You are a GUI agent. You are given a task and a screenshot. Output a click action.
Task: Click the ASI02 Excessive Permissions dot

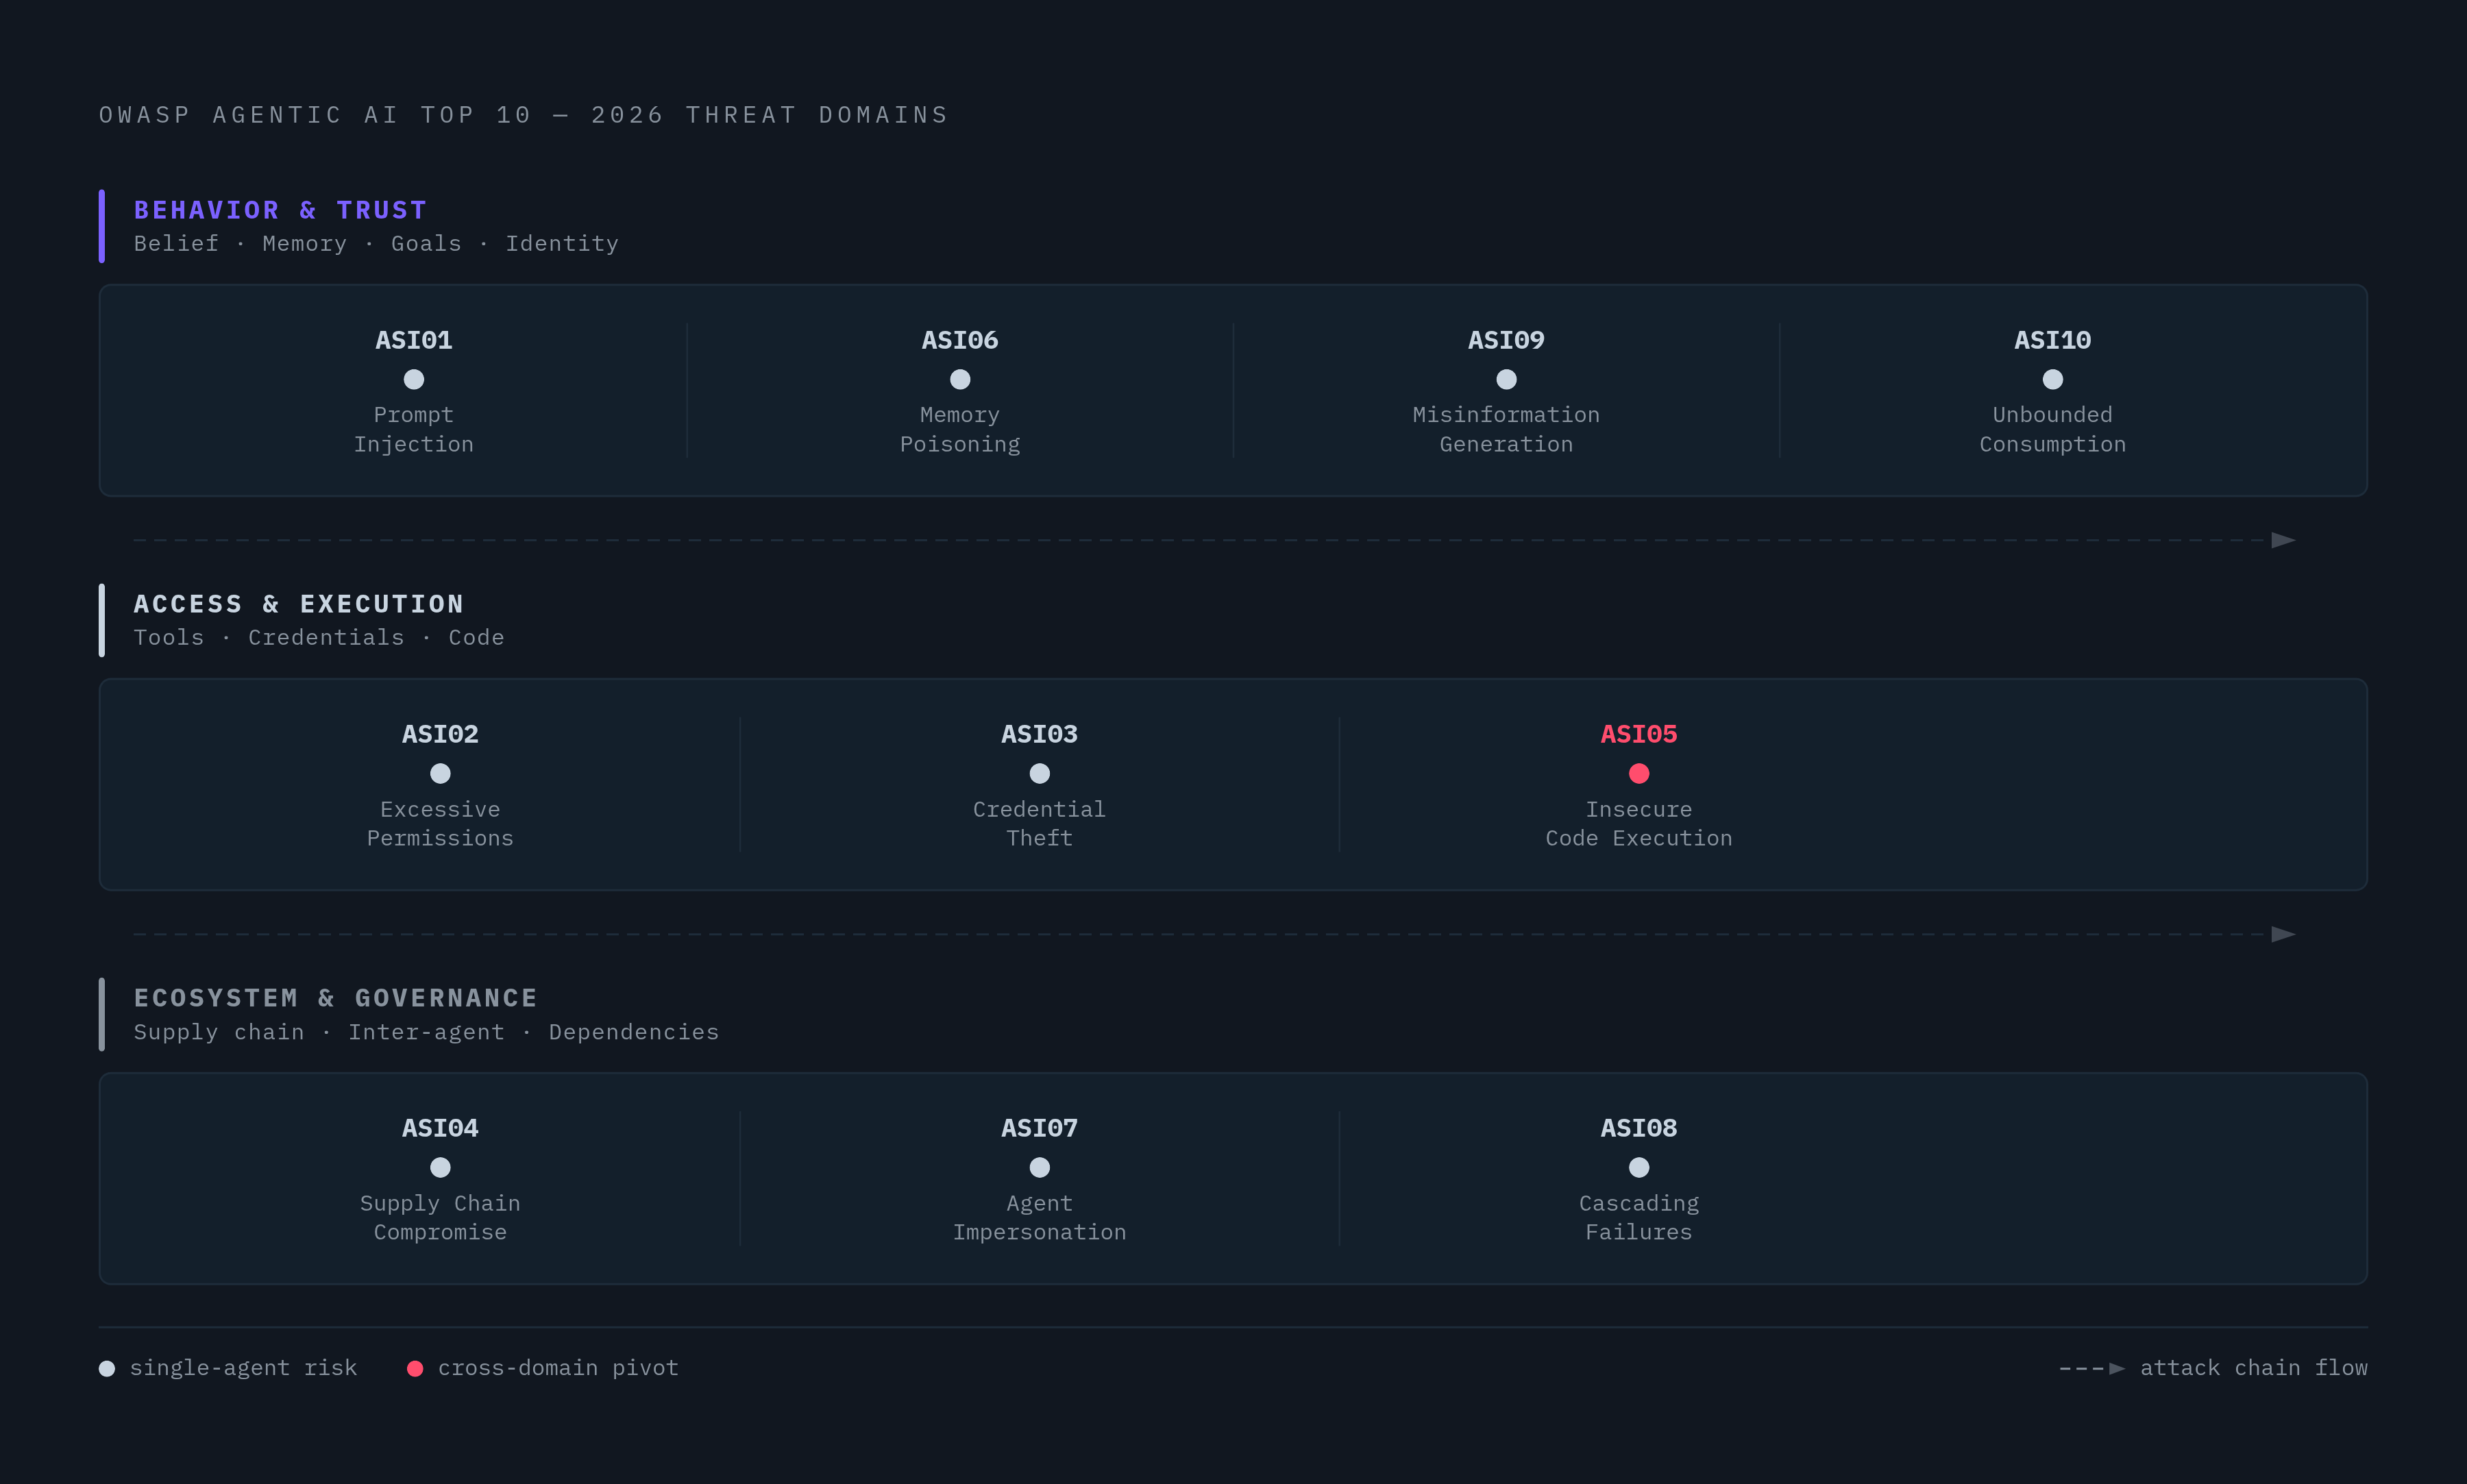[x=440, y=773]
